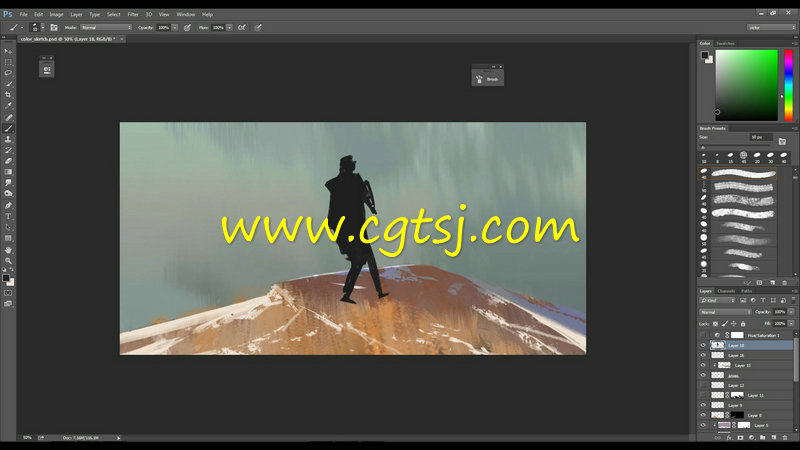The image size is (800, 450).
Task: Select the Pen tool
Action: pyautogui.click(x=8, y=206)
